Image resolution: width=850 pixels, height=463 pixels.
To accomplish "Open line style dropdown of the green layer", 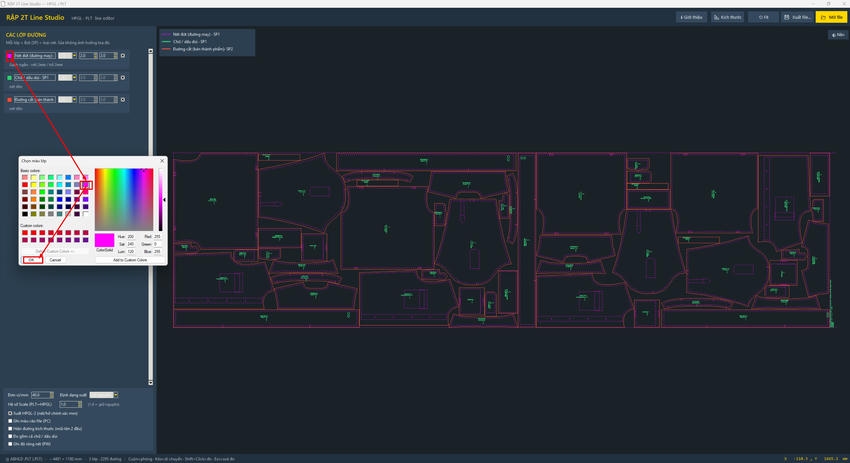I will point(67,78).
